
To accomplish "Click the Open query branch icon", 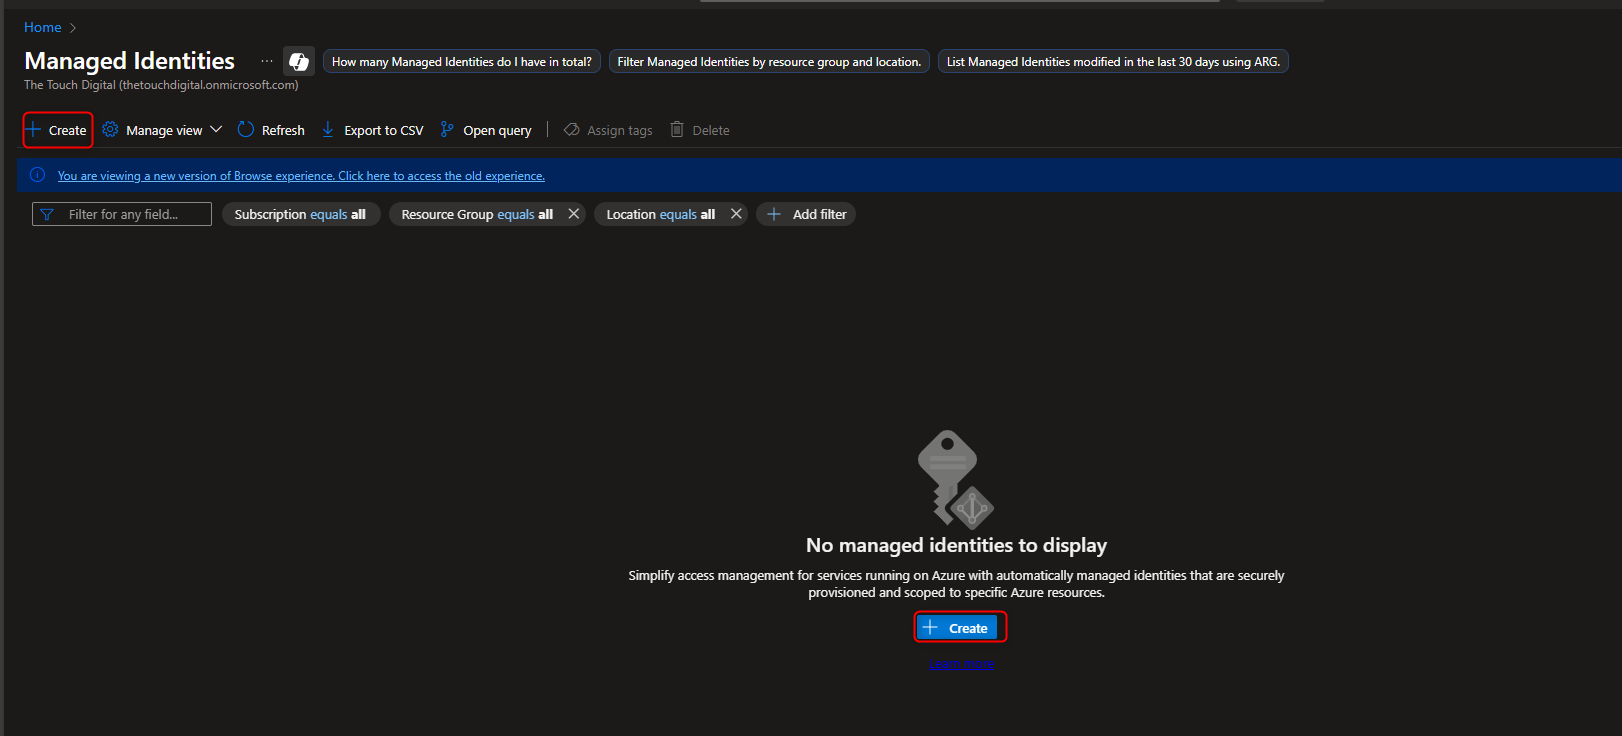I will click(x=447, y=130).
